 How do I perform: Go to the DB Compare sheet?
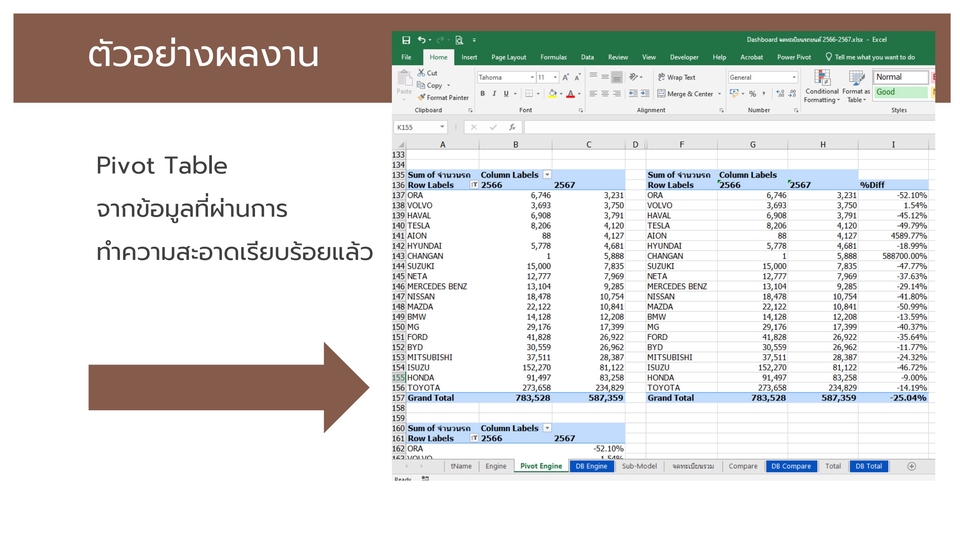(x=790, y=467)
